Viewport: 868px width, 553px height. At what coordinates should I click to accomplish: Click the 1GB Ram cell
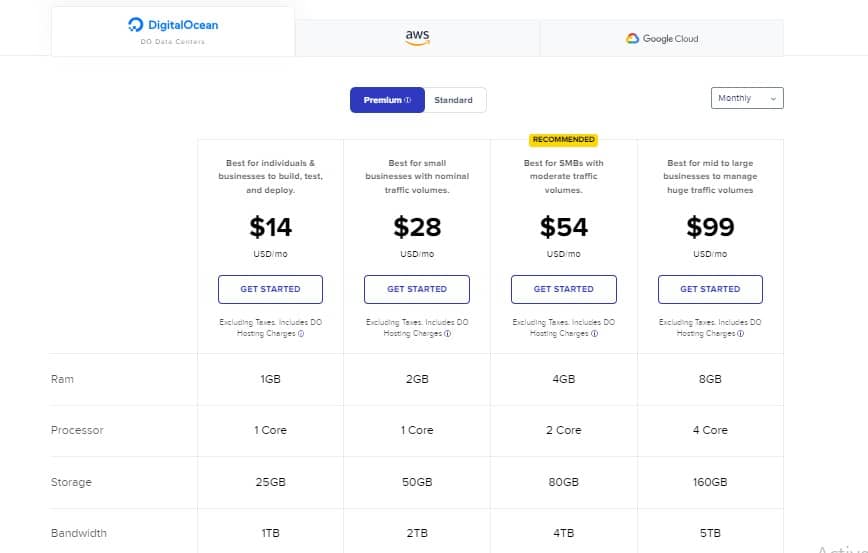click(270, 379)
